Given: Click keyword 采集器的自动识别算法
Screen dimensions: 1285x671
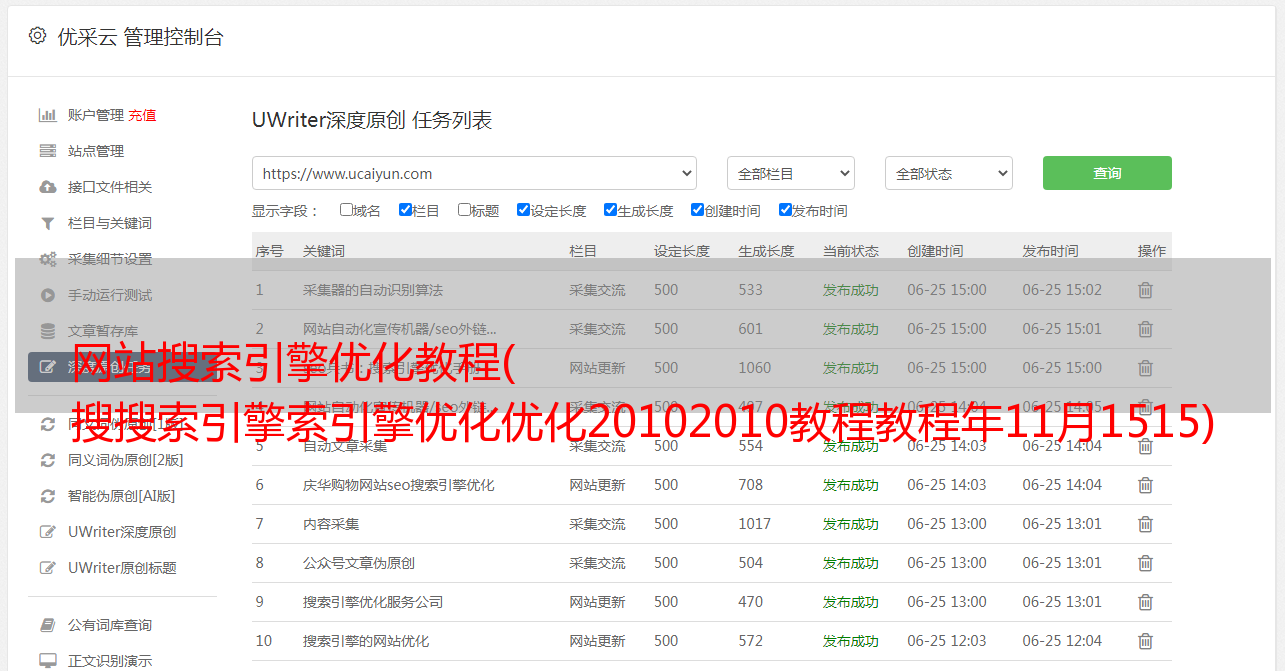Looking at the screenshot, I should point(373,290).
